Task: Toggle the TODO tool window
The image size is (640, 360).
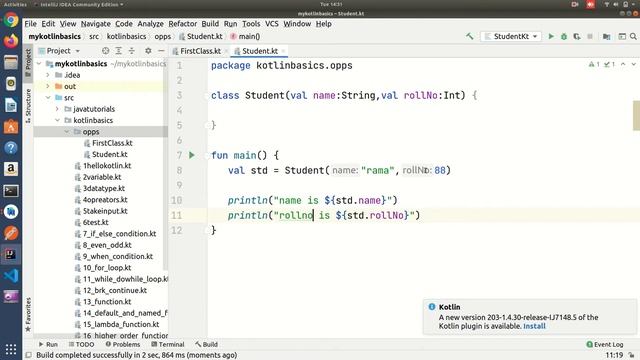Action: tap(81, 344)
